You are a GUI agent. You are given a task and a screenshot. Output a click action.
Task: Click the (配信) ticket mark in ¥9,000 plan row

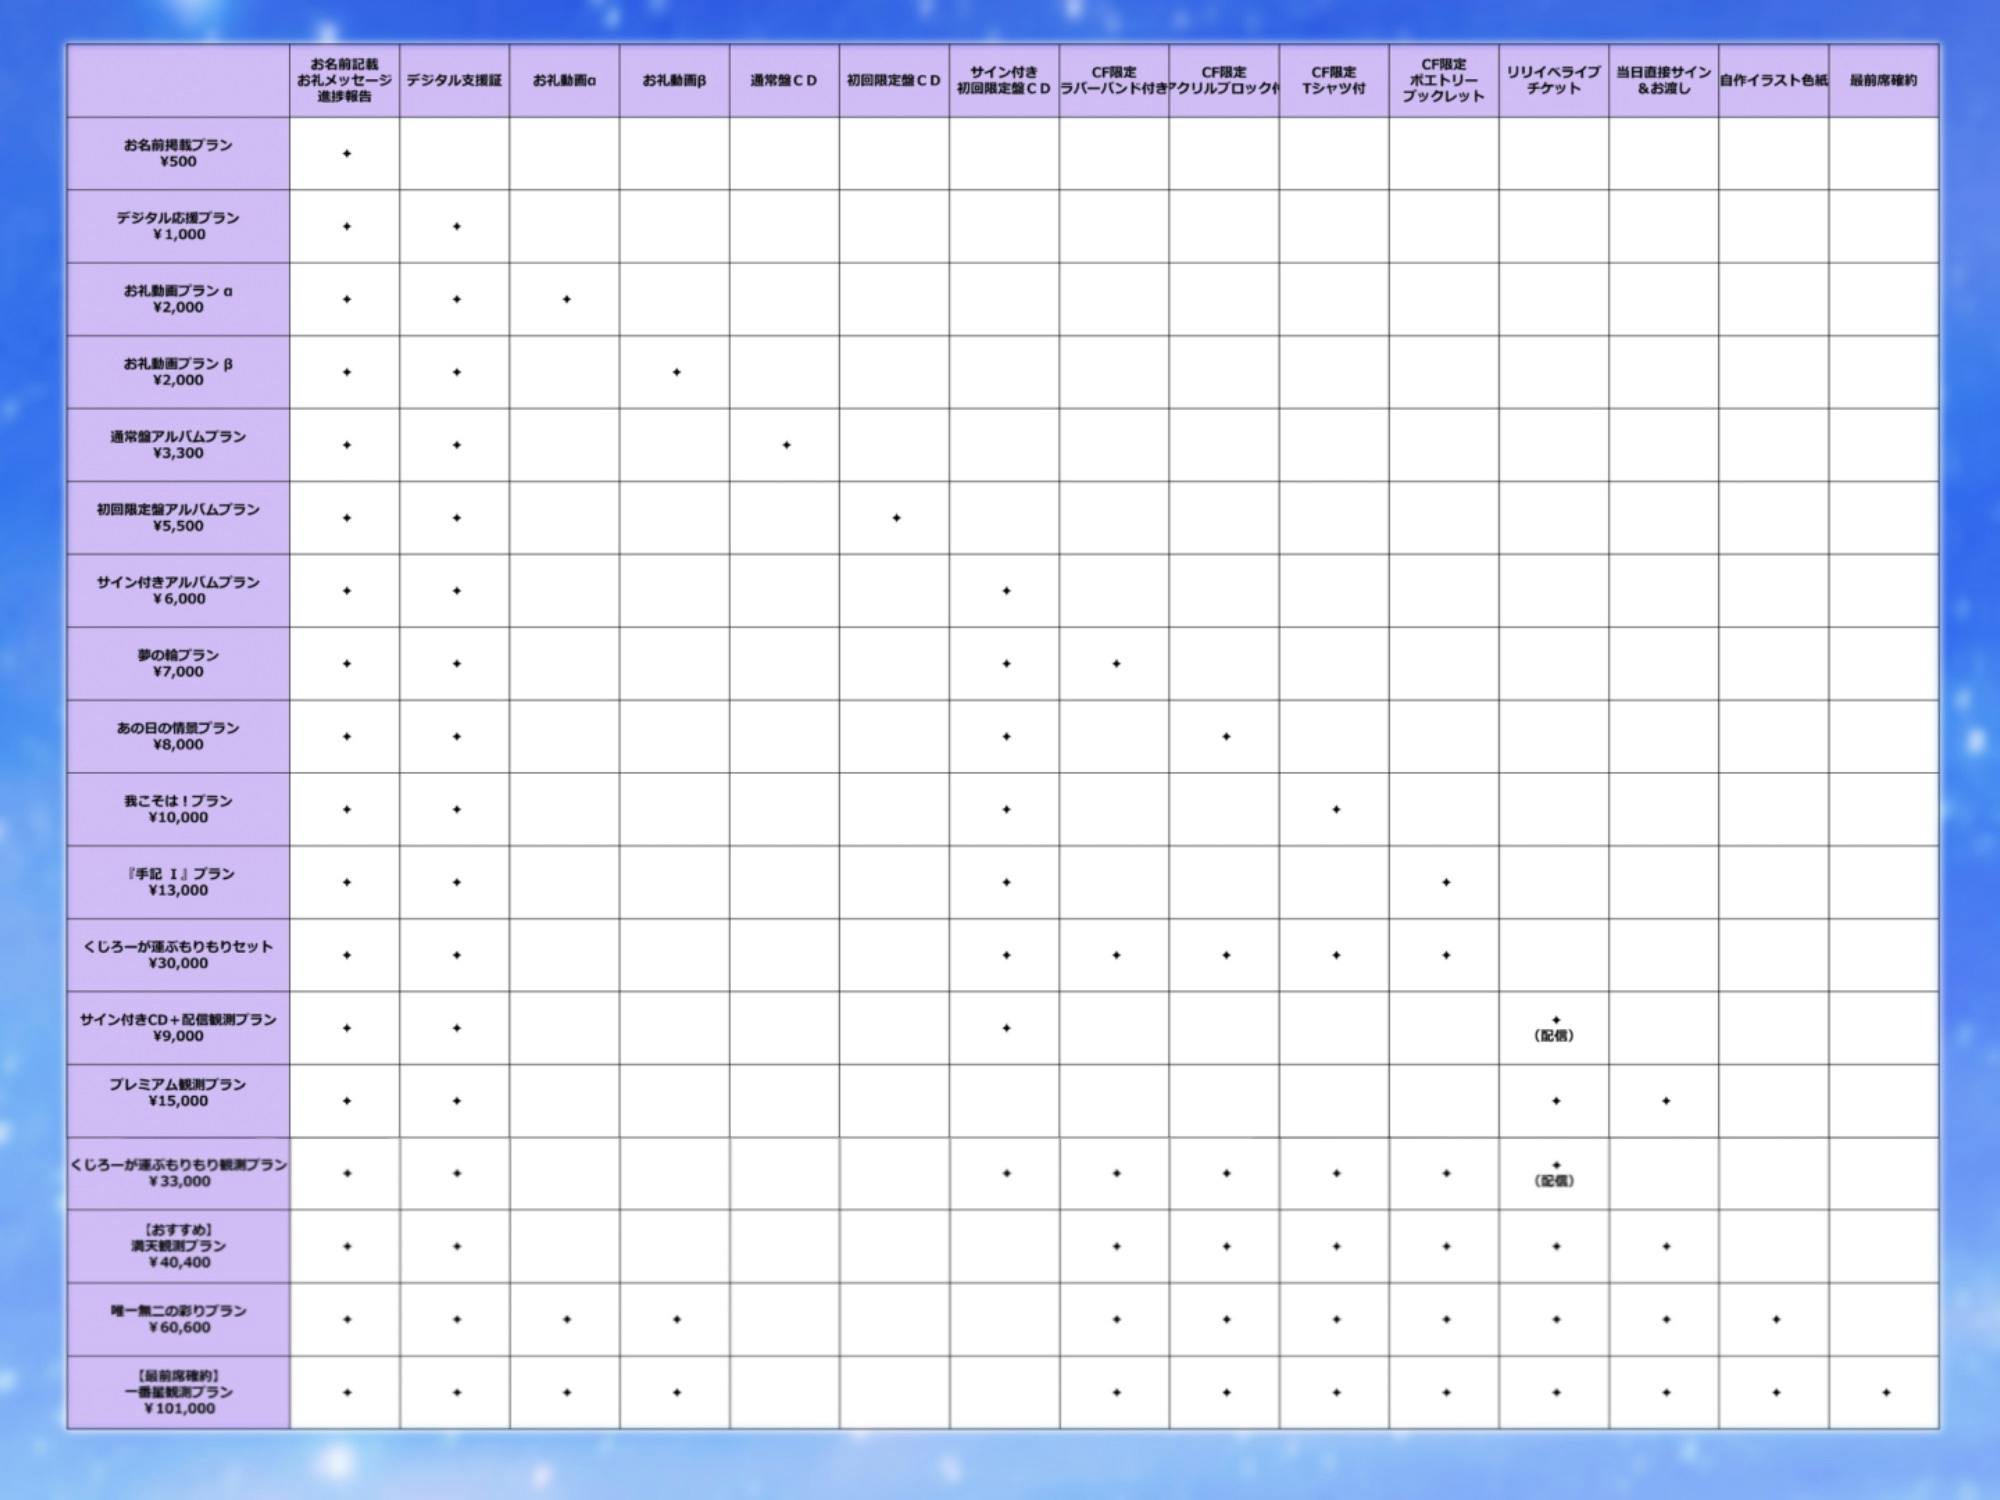[1555, 1028]
